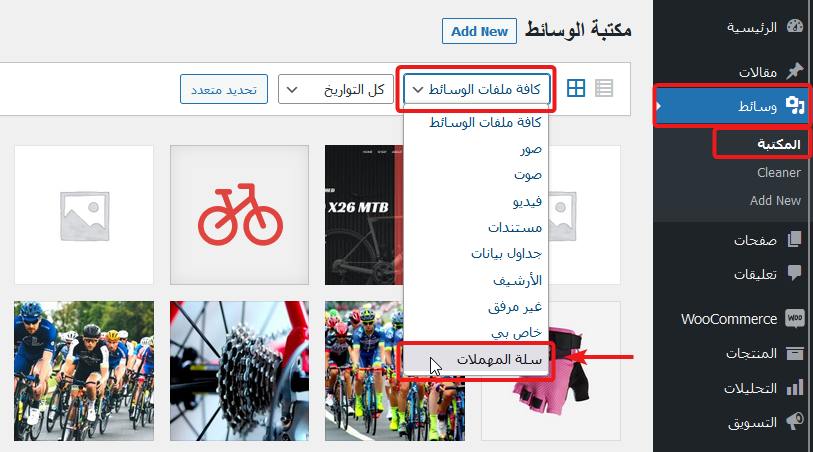Switch to grid view icon

point(576,88)
